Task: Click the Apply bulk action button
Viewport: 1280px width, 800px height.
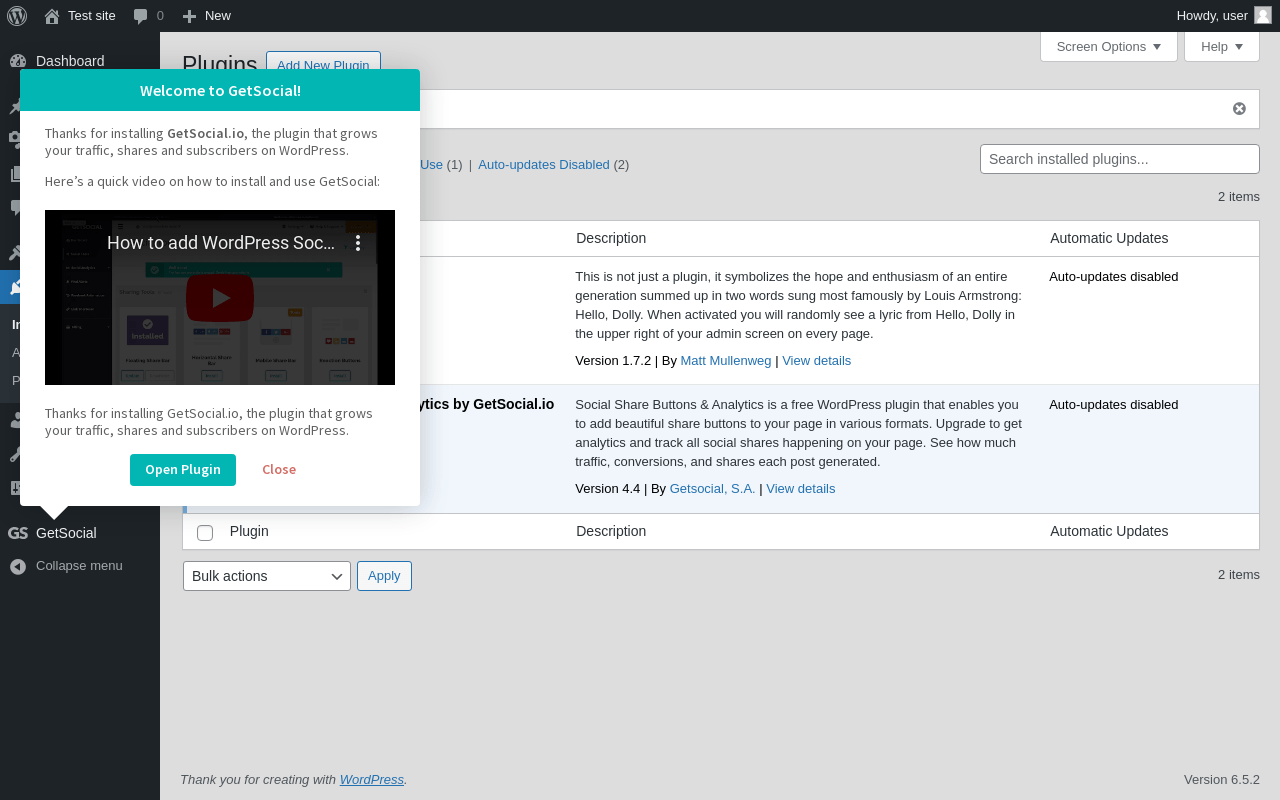Action: (x=384, y=576)
